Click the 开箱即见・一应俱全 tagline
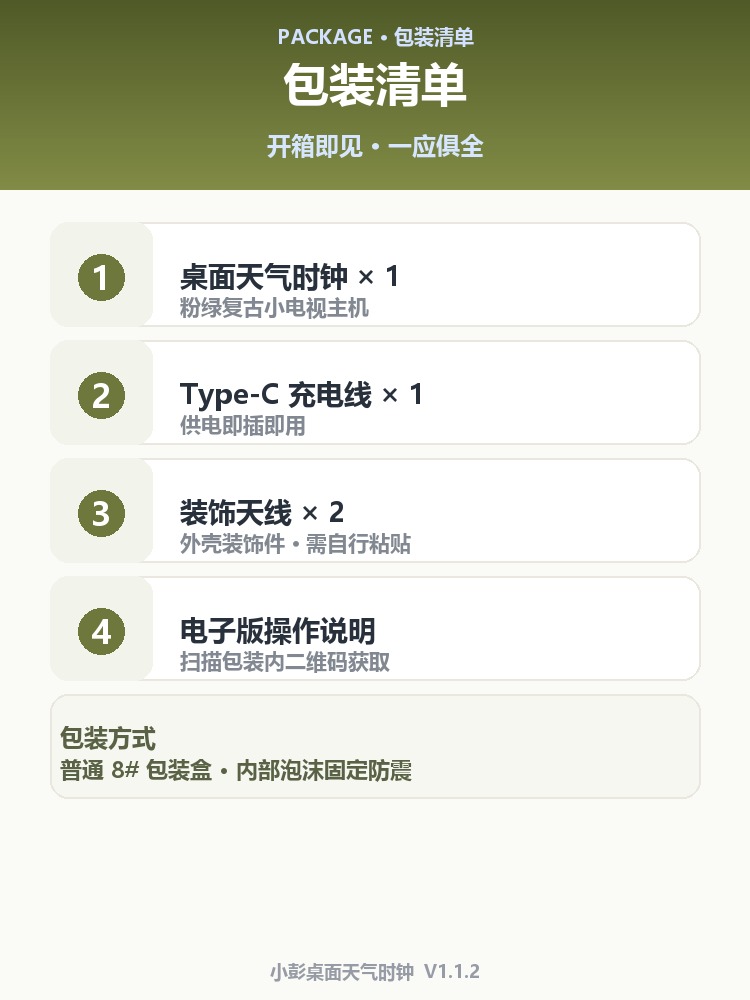This screenshot has height=1000, width=750. tap(375, 147)
